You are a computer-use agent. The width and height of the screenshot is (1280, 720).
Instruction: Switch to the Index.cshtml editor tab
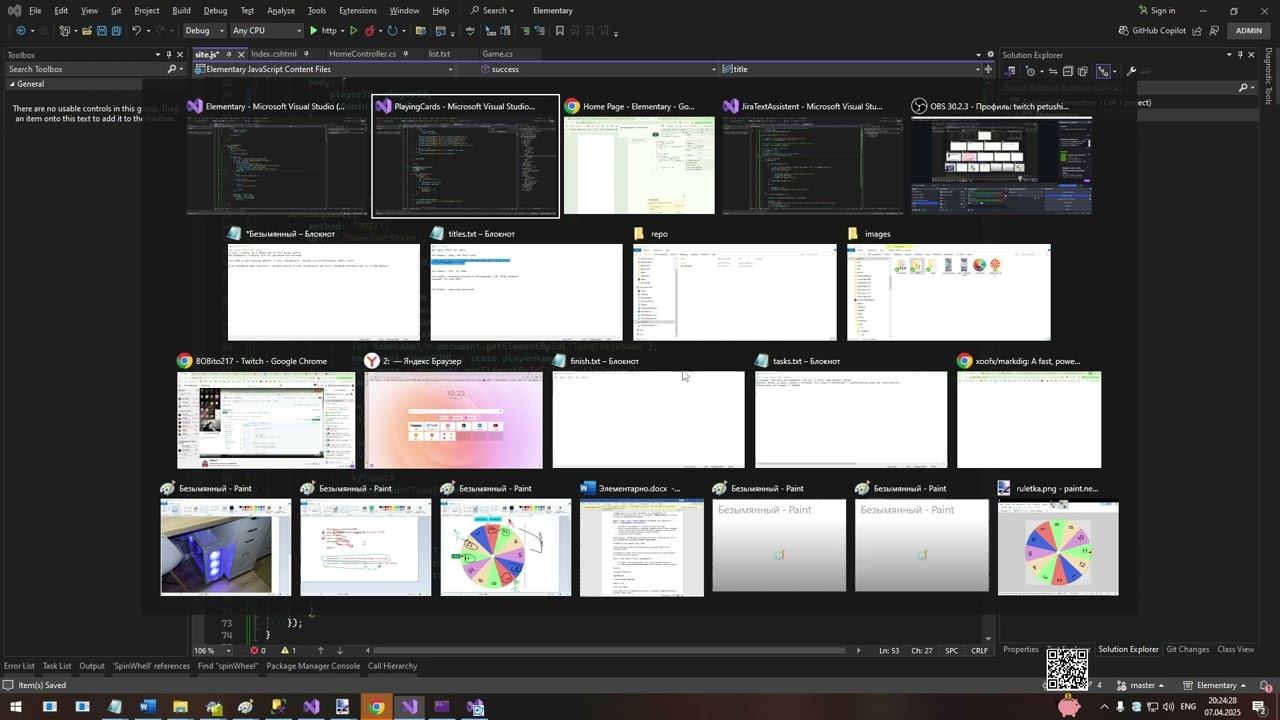274,54
